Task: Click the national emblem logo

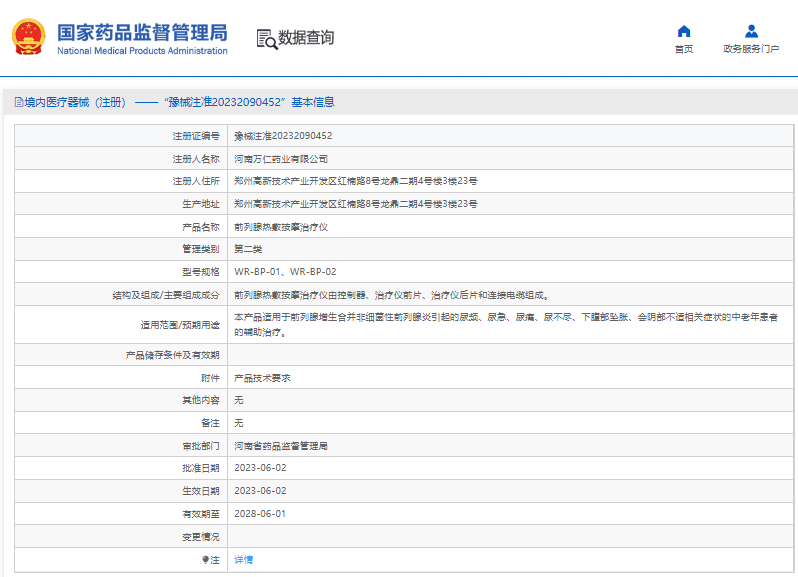Action: coord(28,37)
